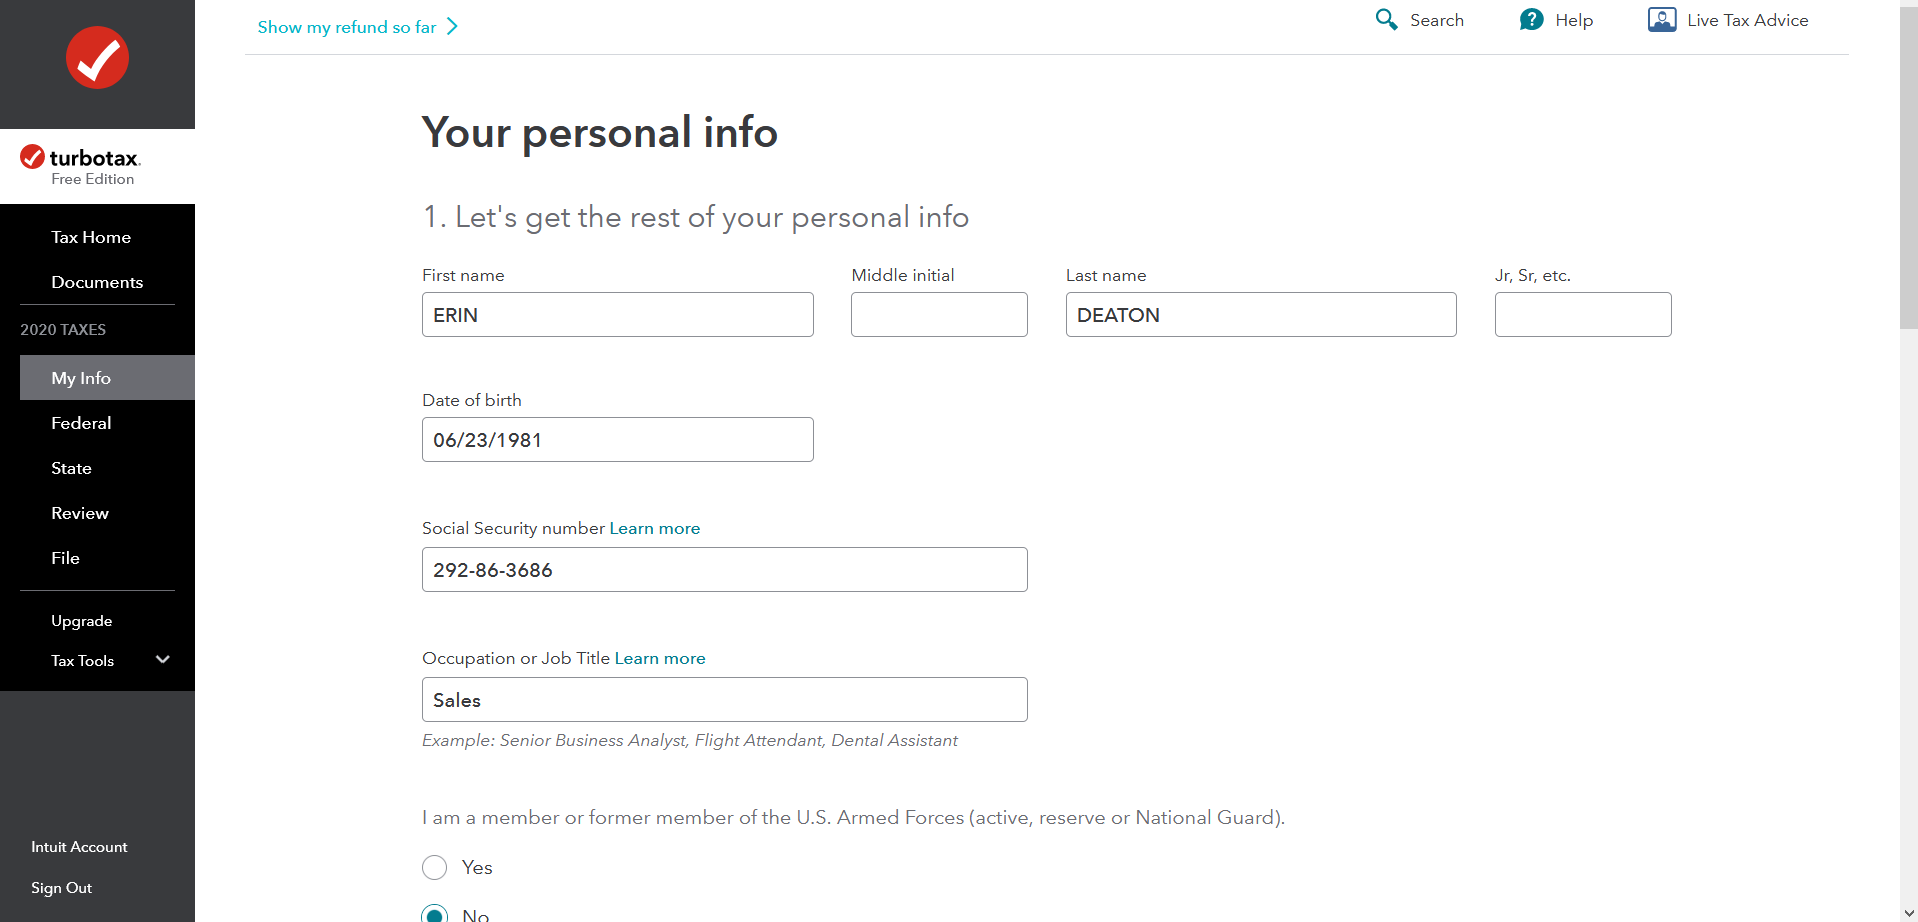This screenshot has width=1918, height=922.
Task: Open Learn more about Social Security number
Action: 655,528
